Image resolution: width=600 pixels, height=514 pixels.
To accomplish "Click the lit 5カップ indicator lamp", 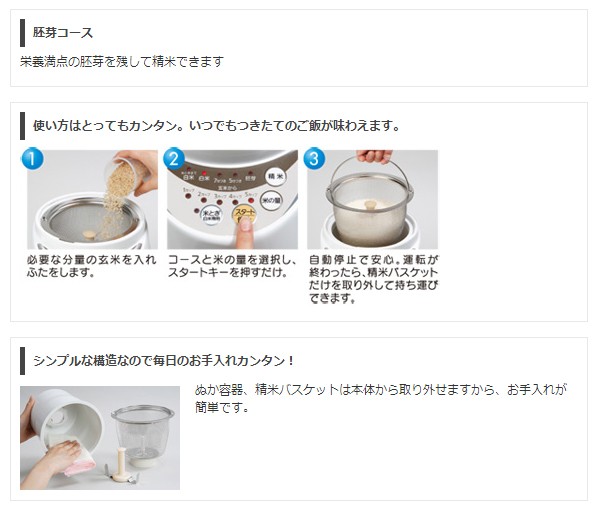I will coord(251,201).
